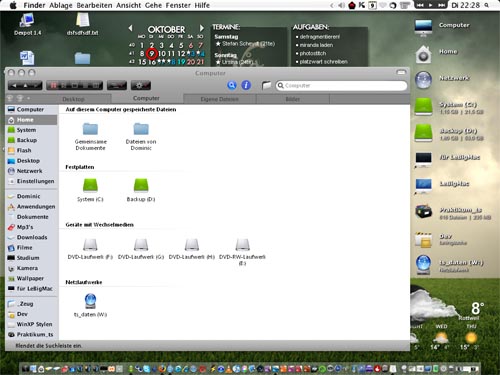Viewport: 500px width, 375px height.
Task: Click the circled day 9 in calendar
Action: [x=152, y=53]
